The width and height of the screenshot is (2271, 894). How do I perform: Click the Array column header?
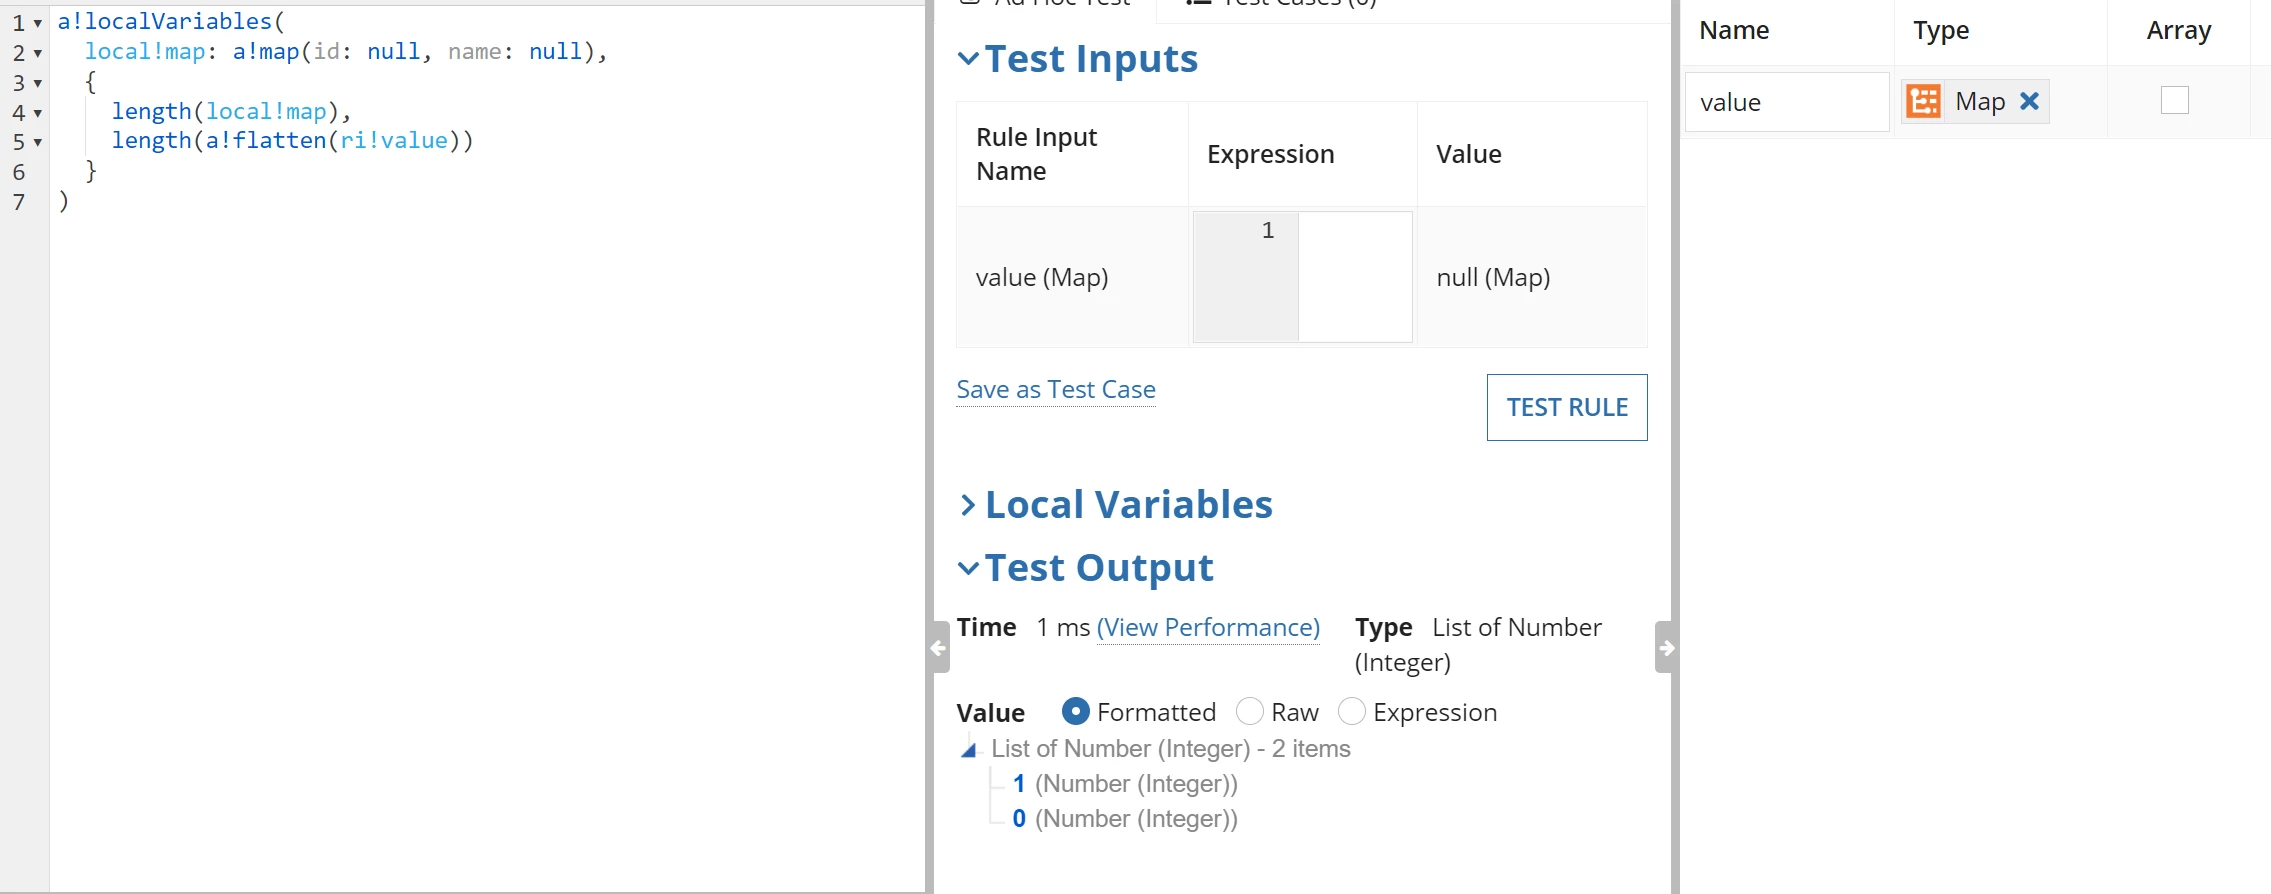[2179, 30]
